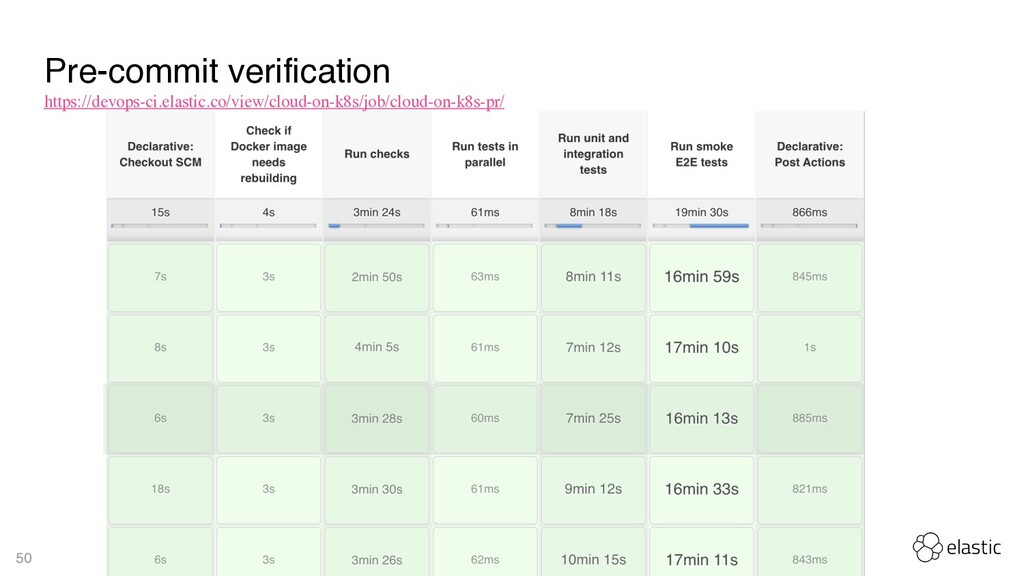Click the 1s Post Actions cell
Screen dimensions: 1024x576
810,347
